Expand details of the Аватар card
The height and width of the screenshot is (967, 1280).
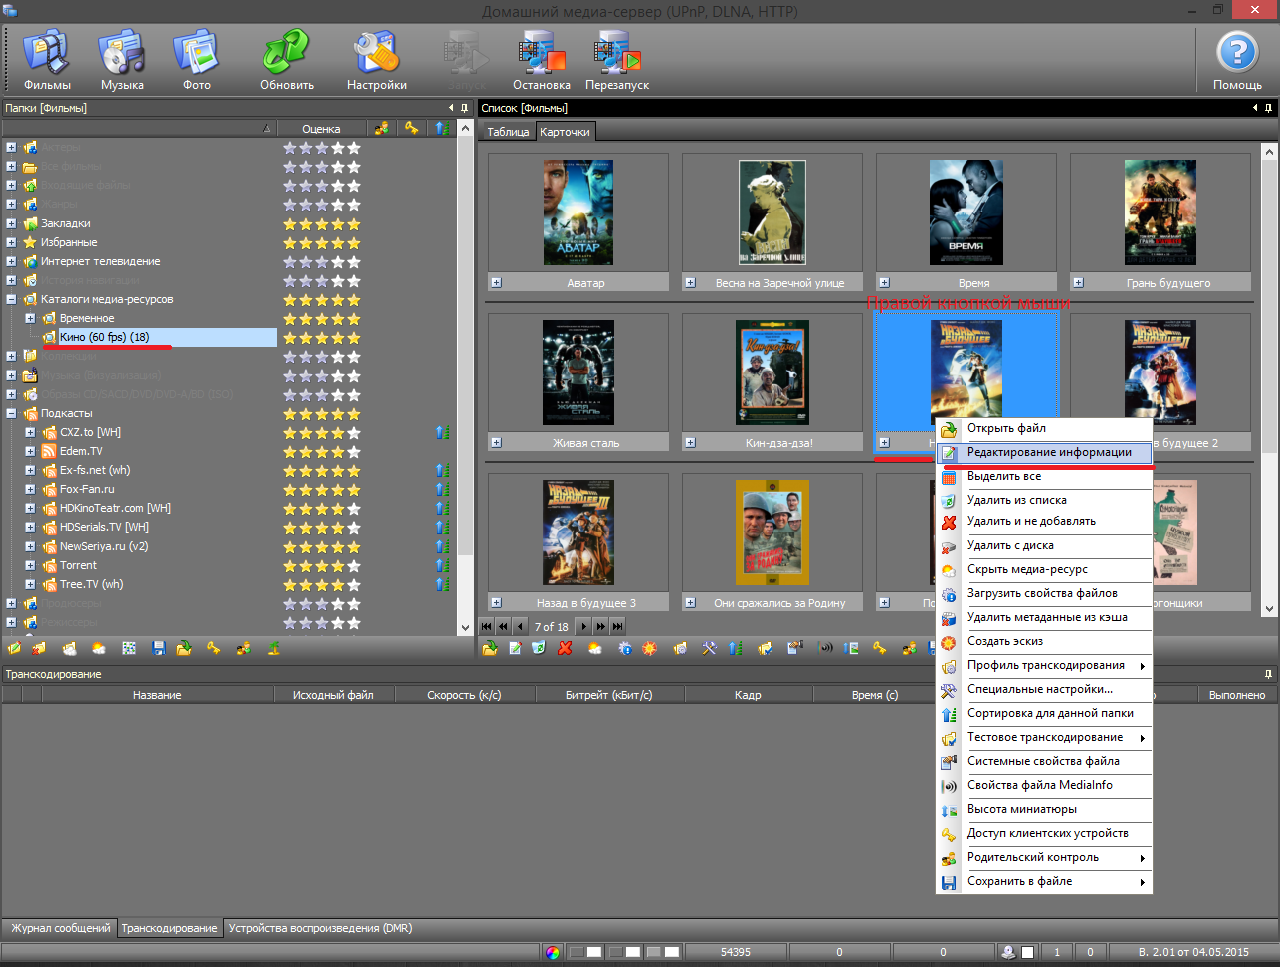496,283
